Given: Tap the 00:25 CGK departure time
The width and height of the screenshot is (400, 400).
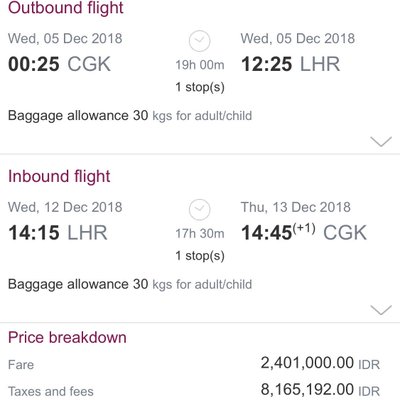Looking at the screenshot, I should 59,64.
